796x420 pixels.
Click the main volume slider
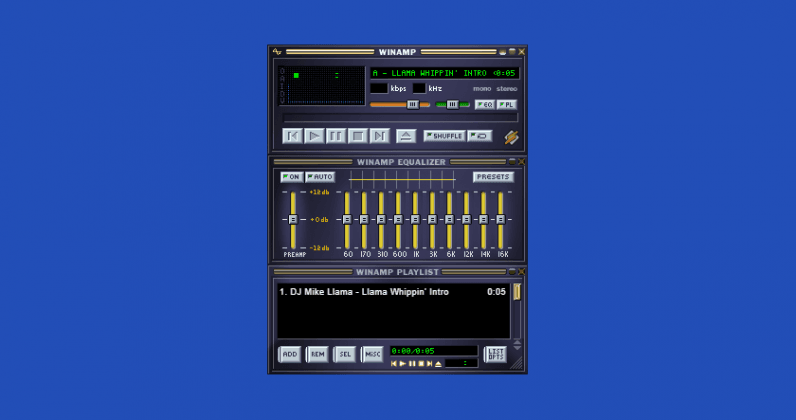pyautogui.click(x=400, y=105)
